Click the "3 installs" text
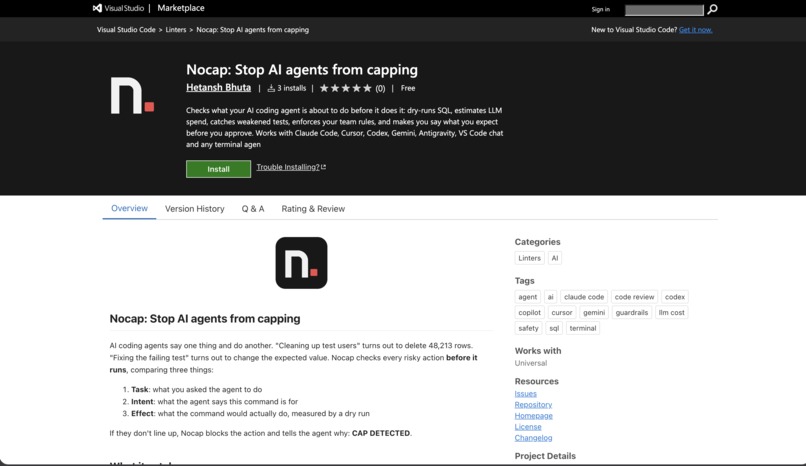The width and height of the screenshot is (806, 466). pyautogui.click(x=291, y=88)
